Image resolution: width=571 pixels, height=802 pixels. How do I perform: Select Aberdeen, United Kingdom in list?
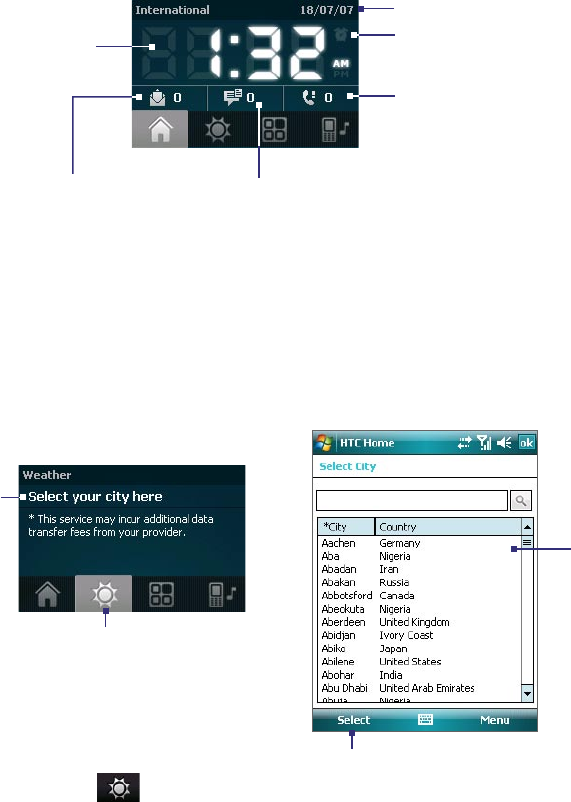coord(419,622)
